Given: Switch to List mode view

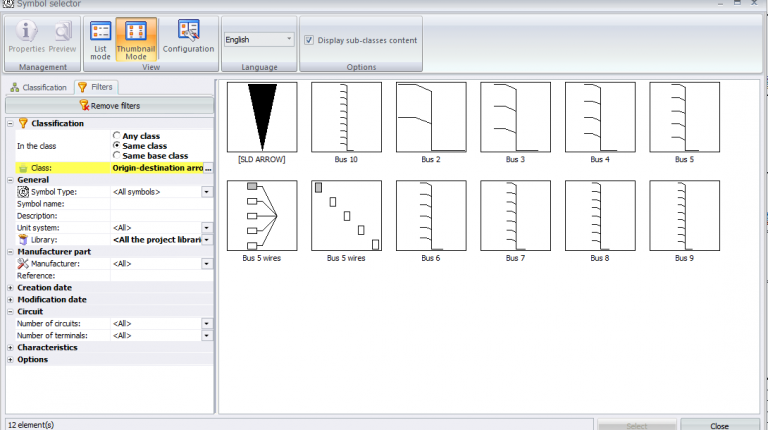Looking at the screenshot, I should point(100,40).
